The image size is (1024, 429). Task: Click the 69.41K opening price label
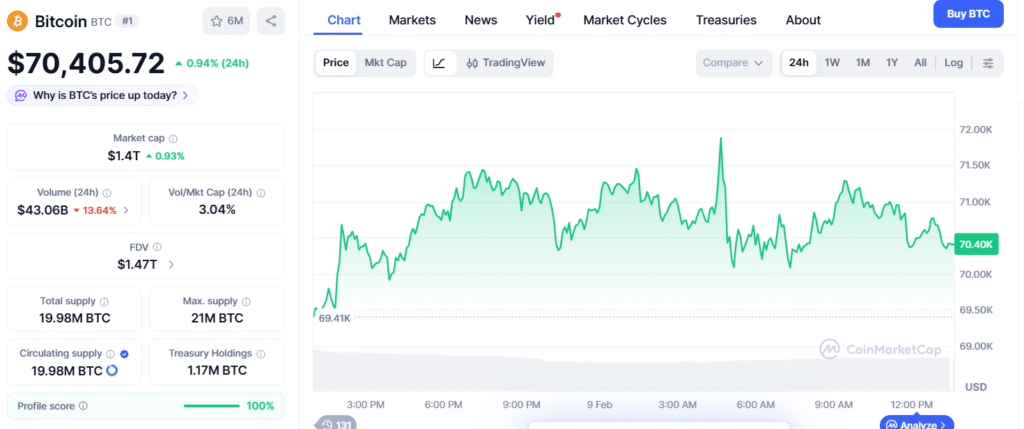coord(334,319)
